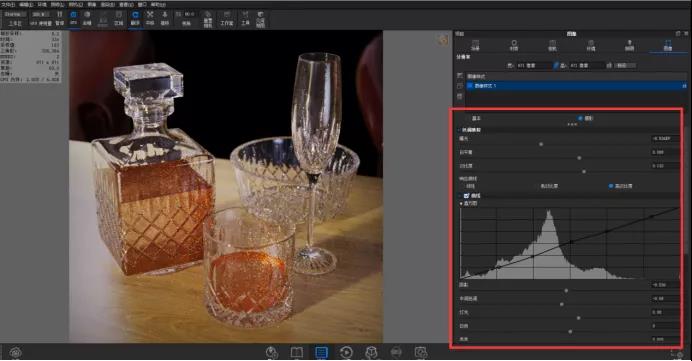692x361 pixels.
Task: Click the Cloud Library icon in bottom toolbar
Action: point(271,352)
